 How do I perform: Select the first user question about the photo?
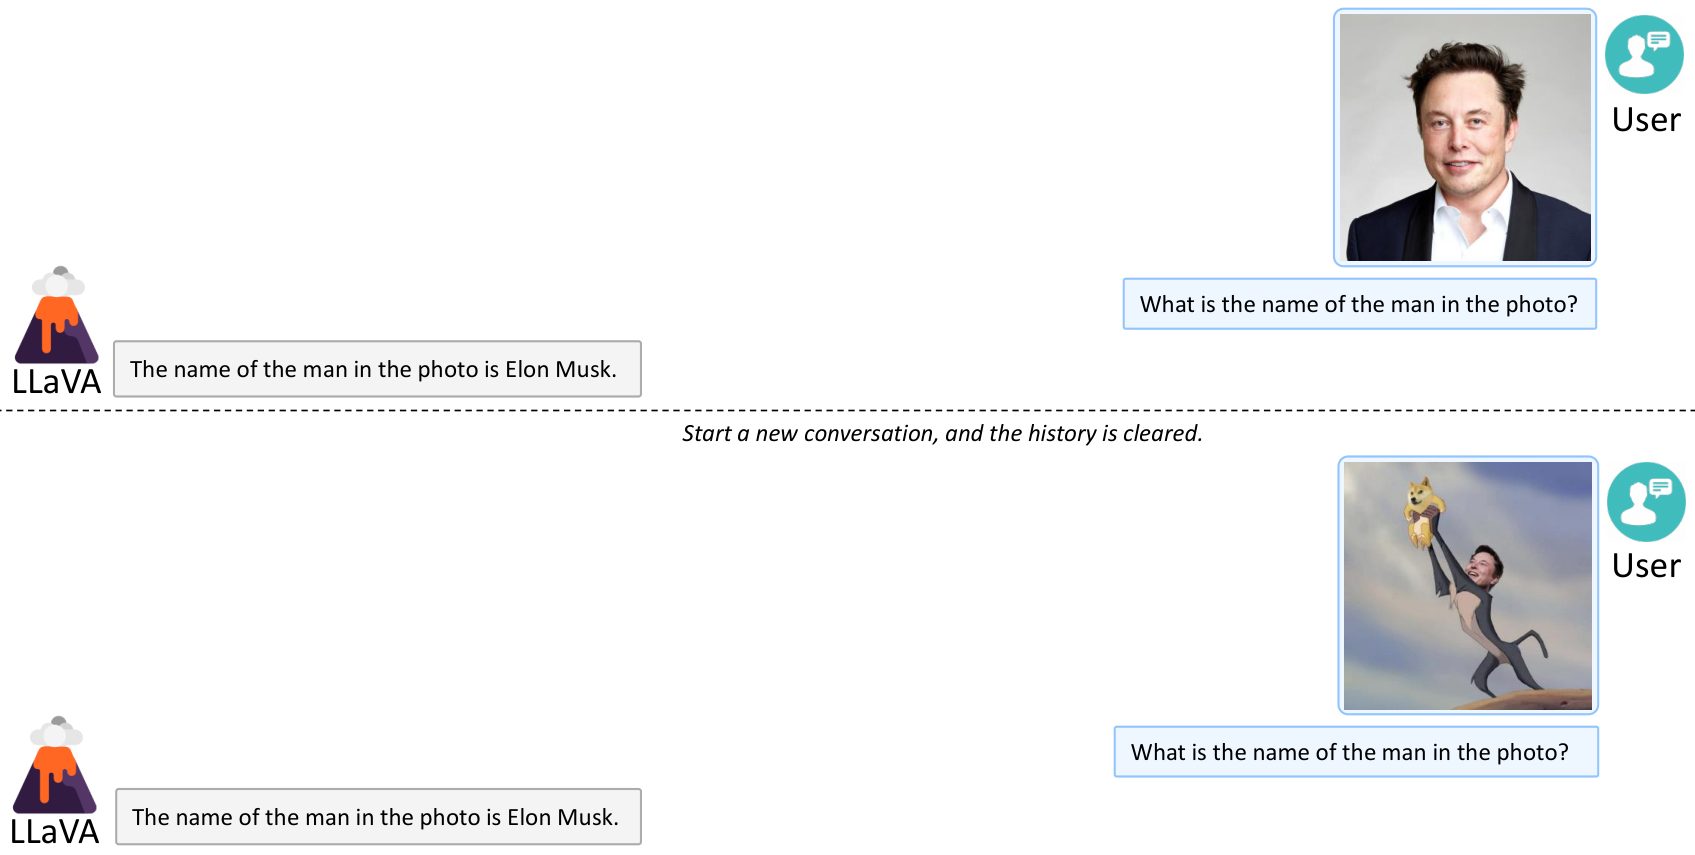click(1358, 304)
